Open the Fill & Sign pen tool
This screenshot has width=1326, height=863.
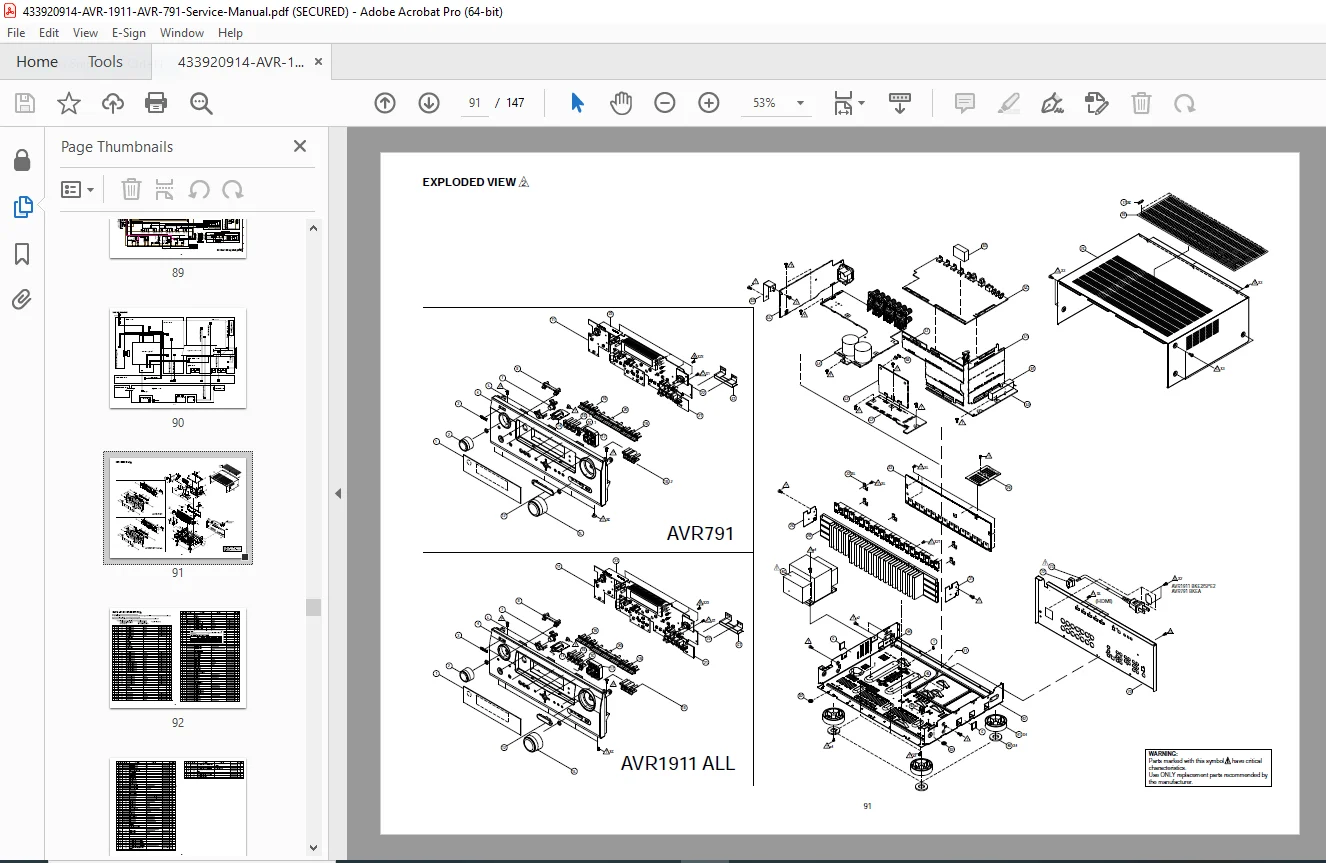click(x=1052, y=103)
